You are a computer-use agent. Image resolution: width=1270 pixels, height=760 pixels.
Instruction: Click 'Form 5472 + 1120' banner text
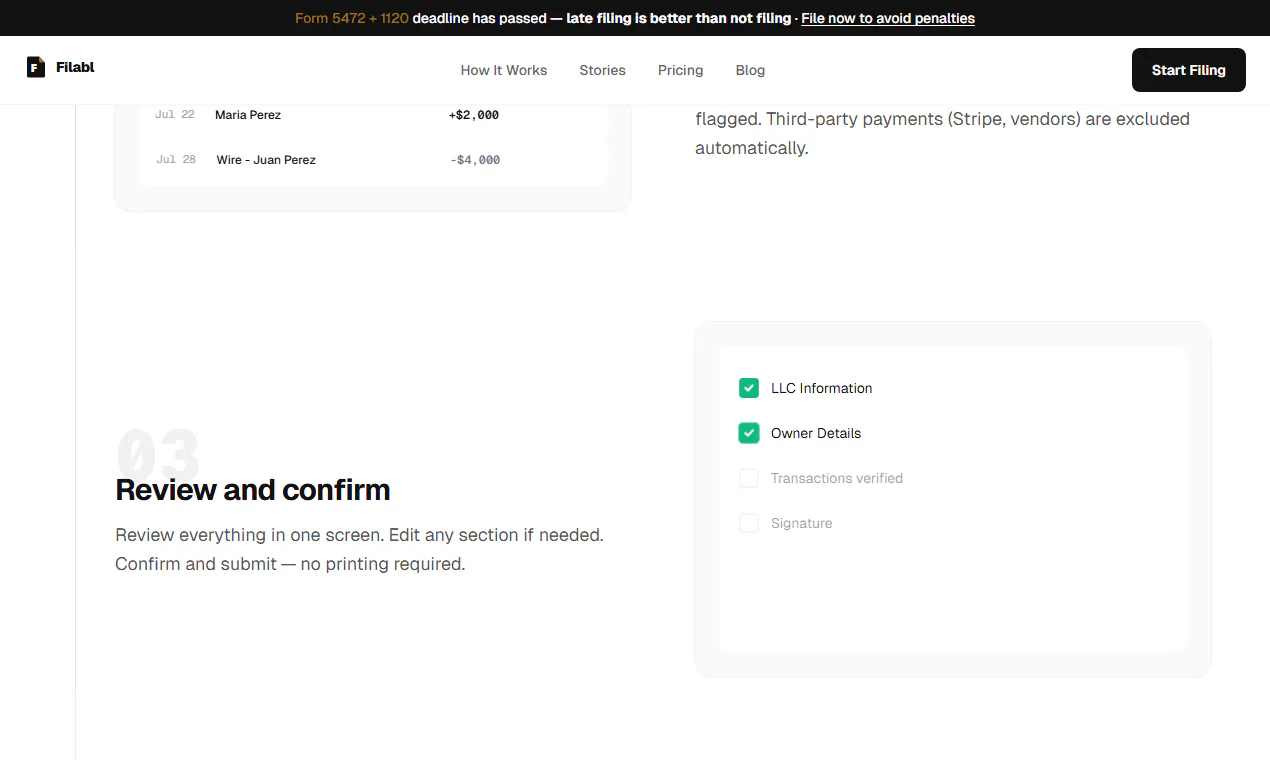(x=351, y=18)
